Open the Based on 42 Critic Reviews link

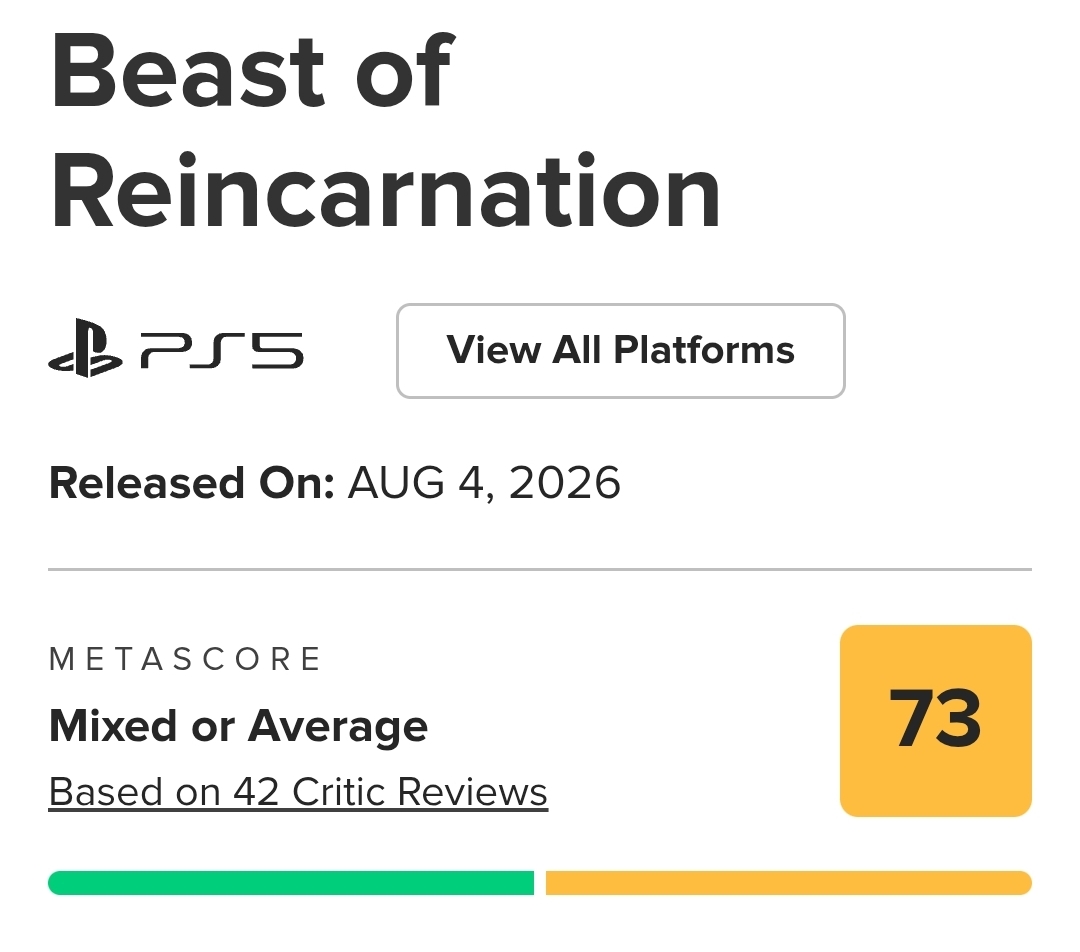click(298, 792)
